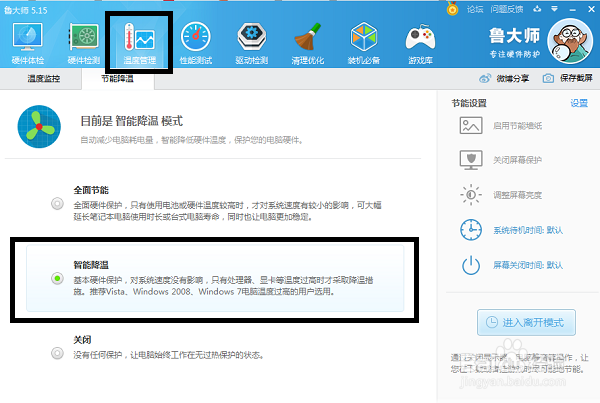Click the 鲁大师 mascot avatar

click(x=570, y=41)
